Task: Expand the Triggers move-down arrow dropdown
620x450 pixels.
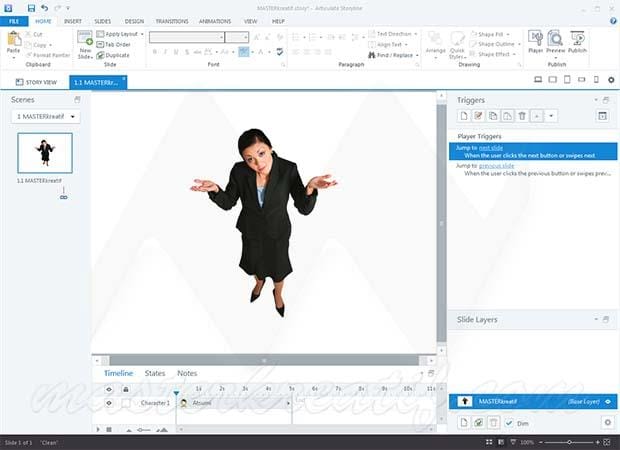Action: click(x=551, y=116)
